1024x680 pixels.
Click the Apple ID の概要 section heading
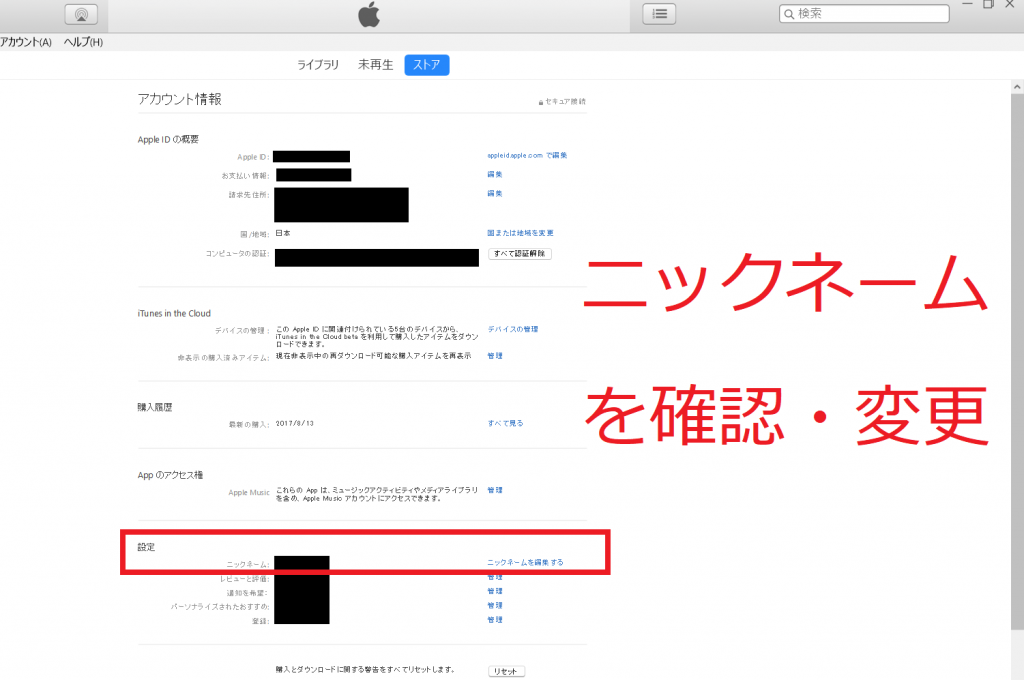pos(168,140)
